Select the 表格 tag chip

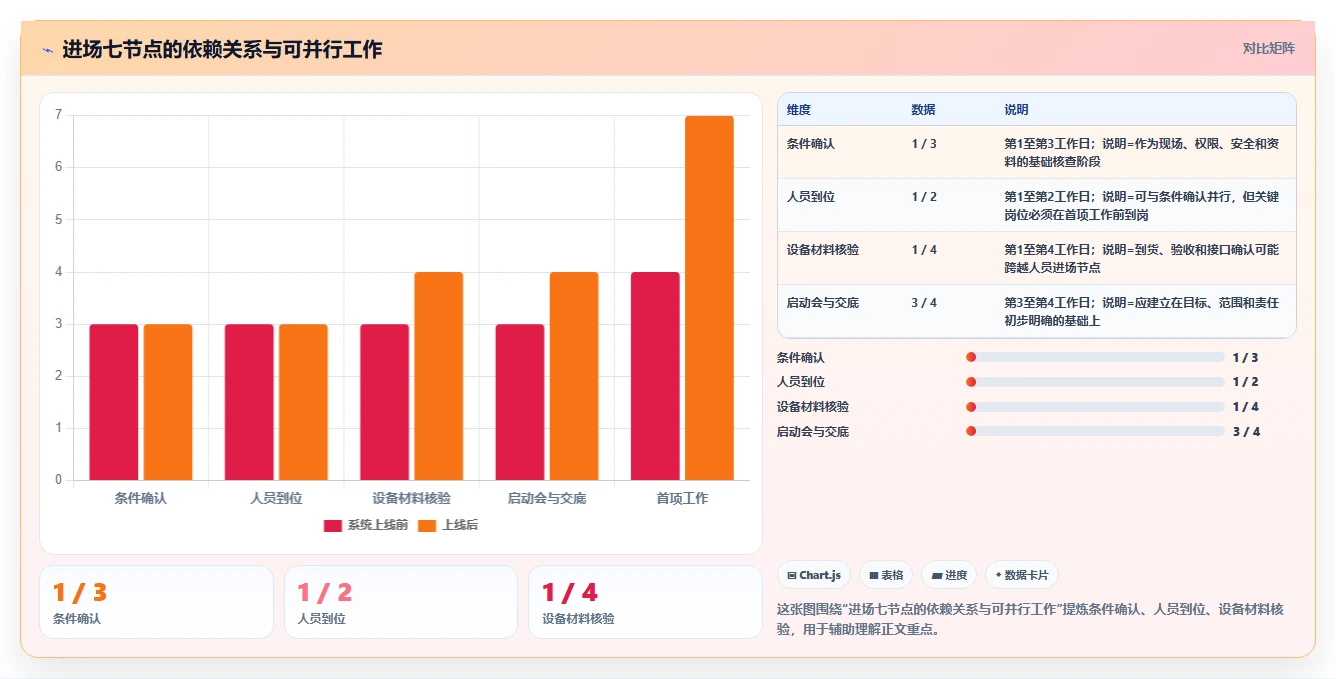886,575
